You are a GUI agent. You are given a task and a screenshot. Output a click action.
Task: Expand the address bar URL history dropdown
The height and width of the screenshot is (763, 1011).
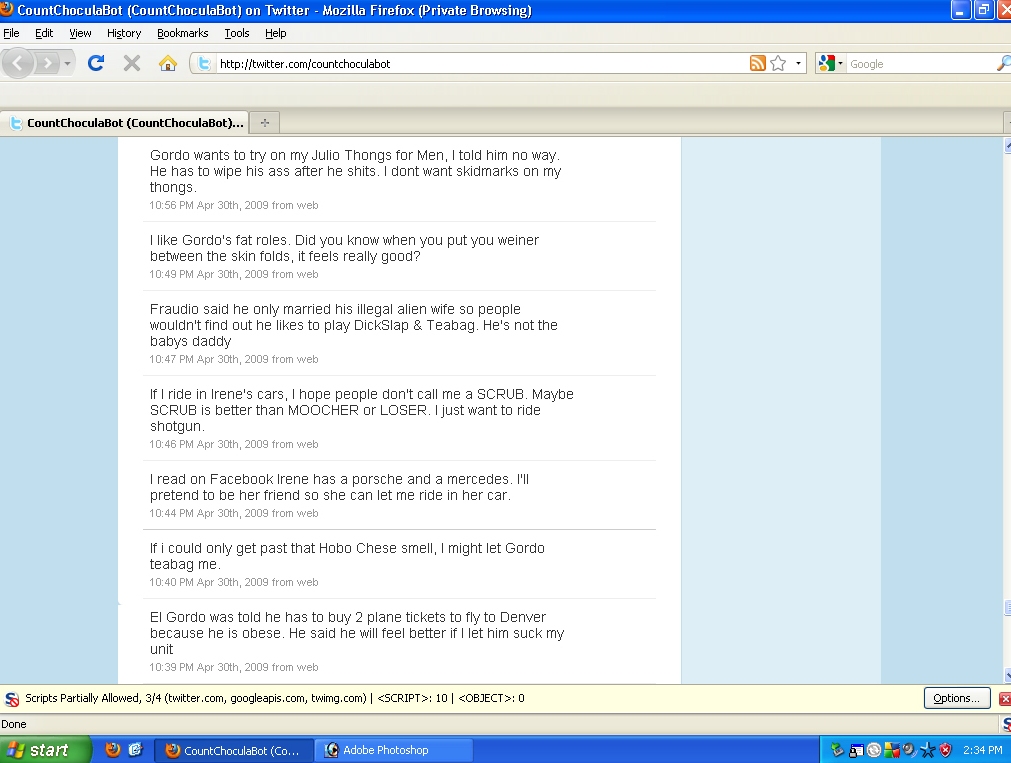[798, 63]
